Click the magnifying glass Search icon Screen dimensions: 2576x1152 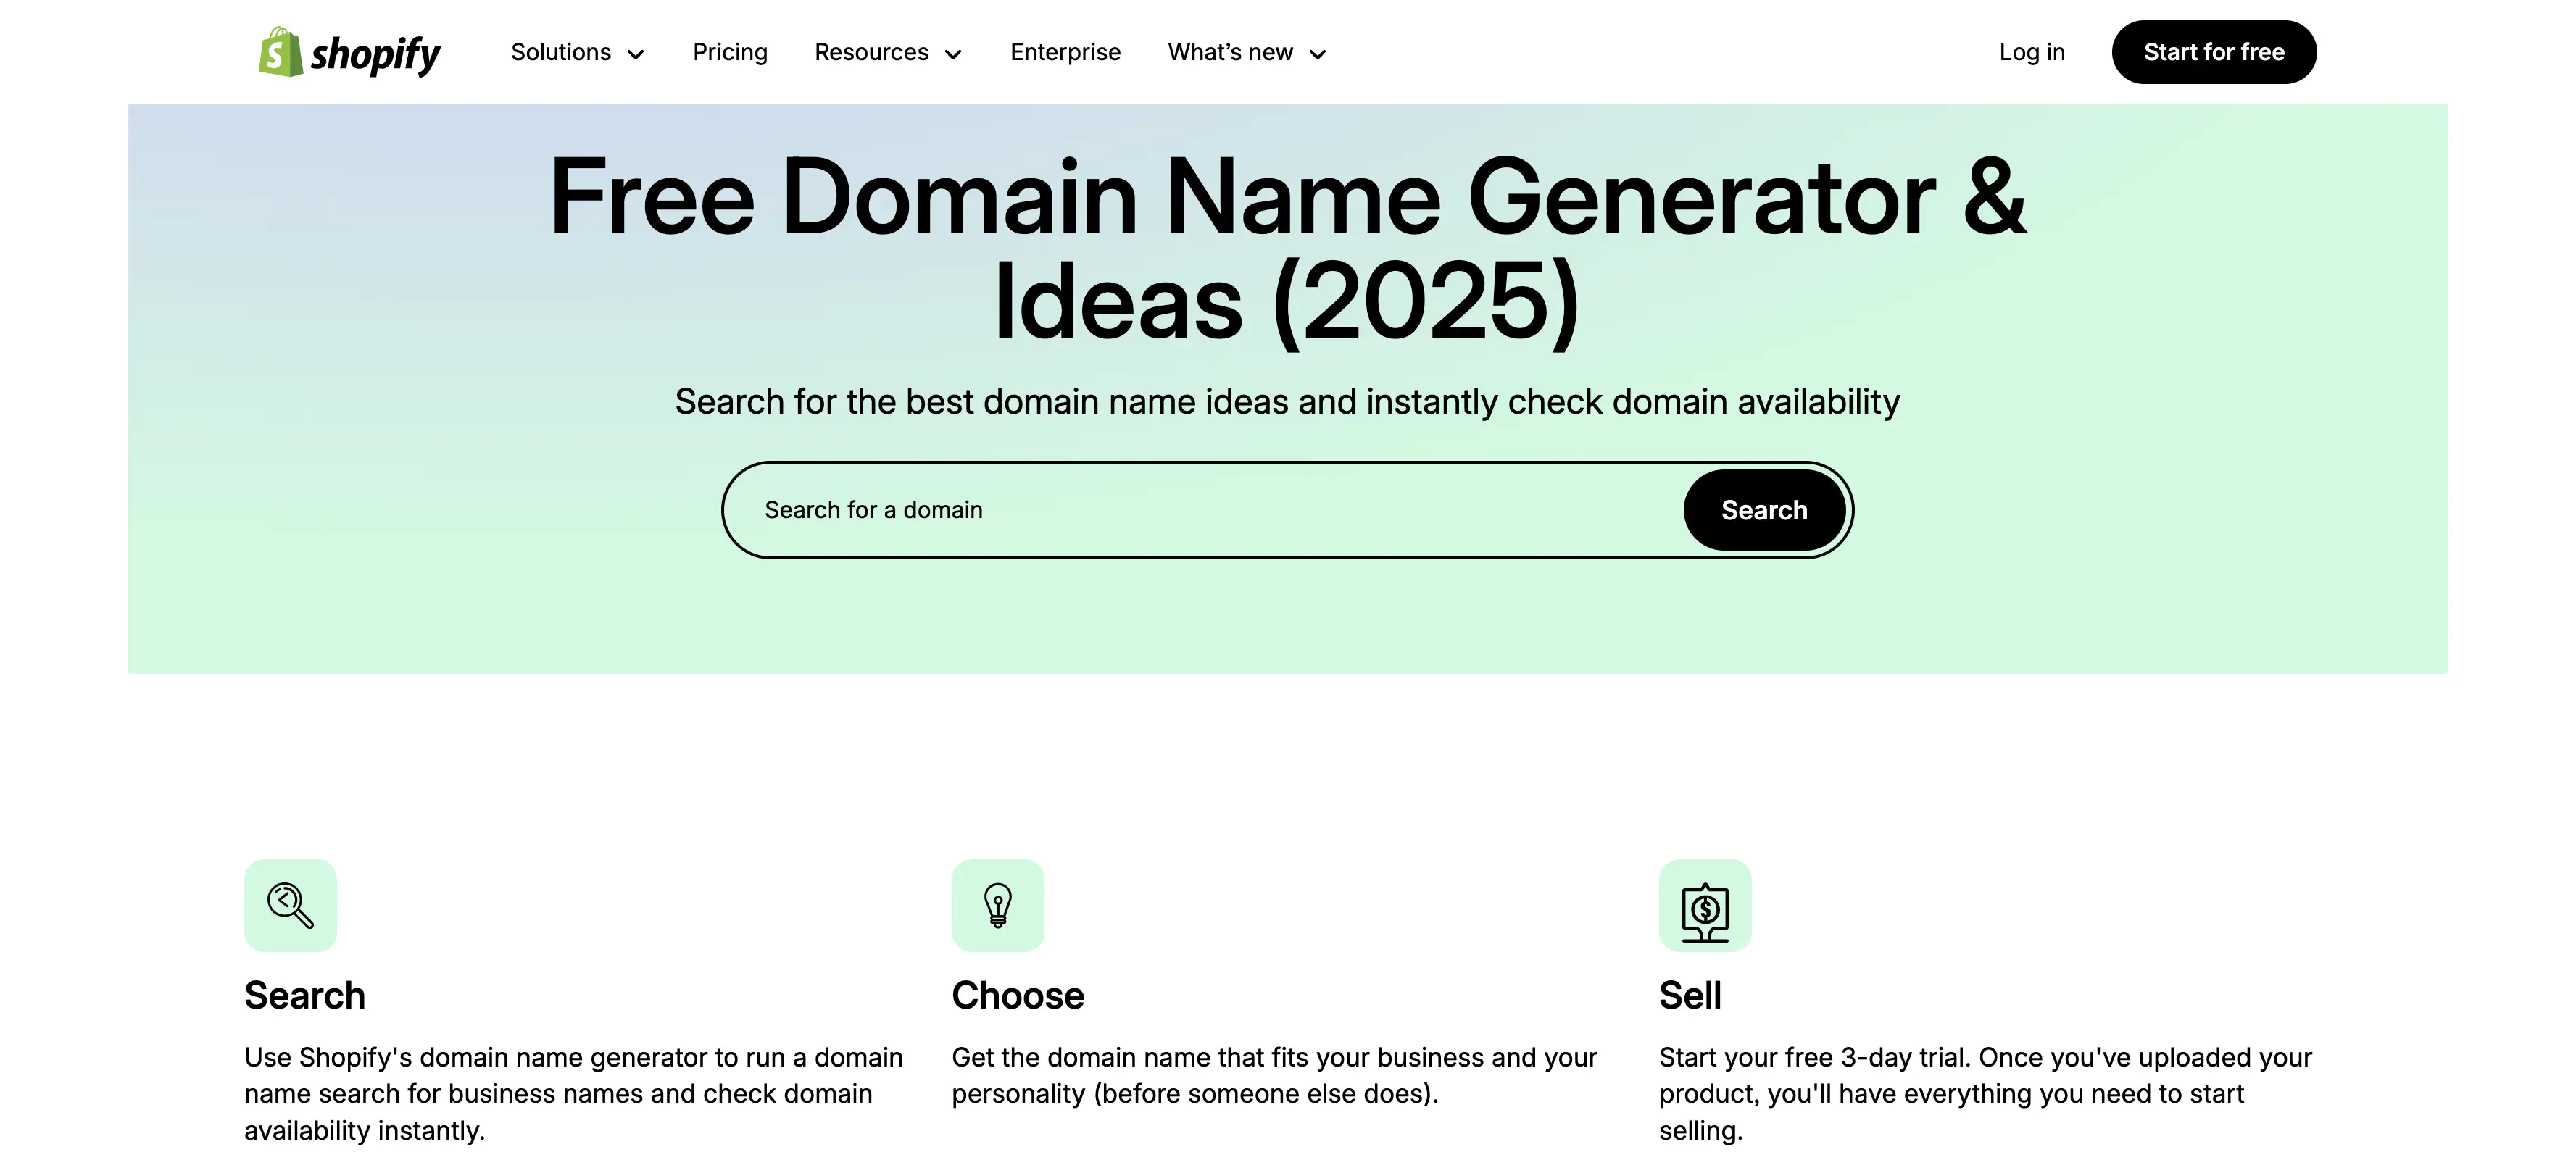290,905
